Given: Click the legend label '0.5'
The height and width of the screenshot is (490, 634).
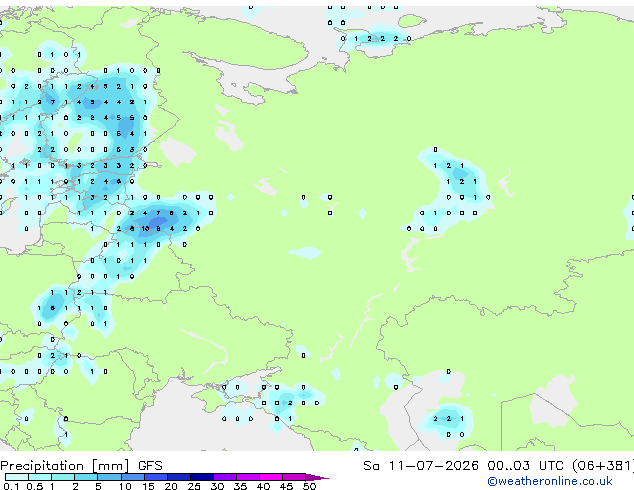Looking at the screenshot, I should pos(35,486).
